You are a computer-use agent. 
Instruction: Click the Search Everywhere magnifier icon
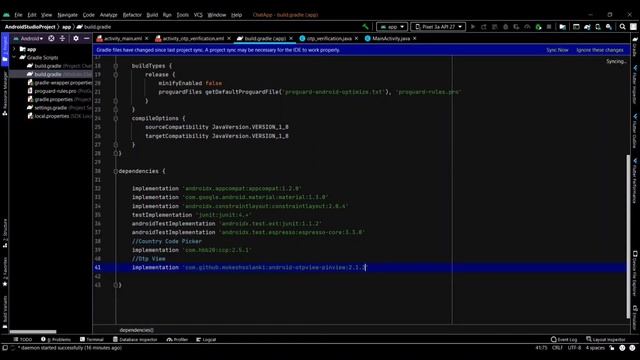[x=622, y=27]
